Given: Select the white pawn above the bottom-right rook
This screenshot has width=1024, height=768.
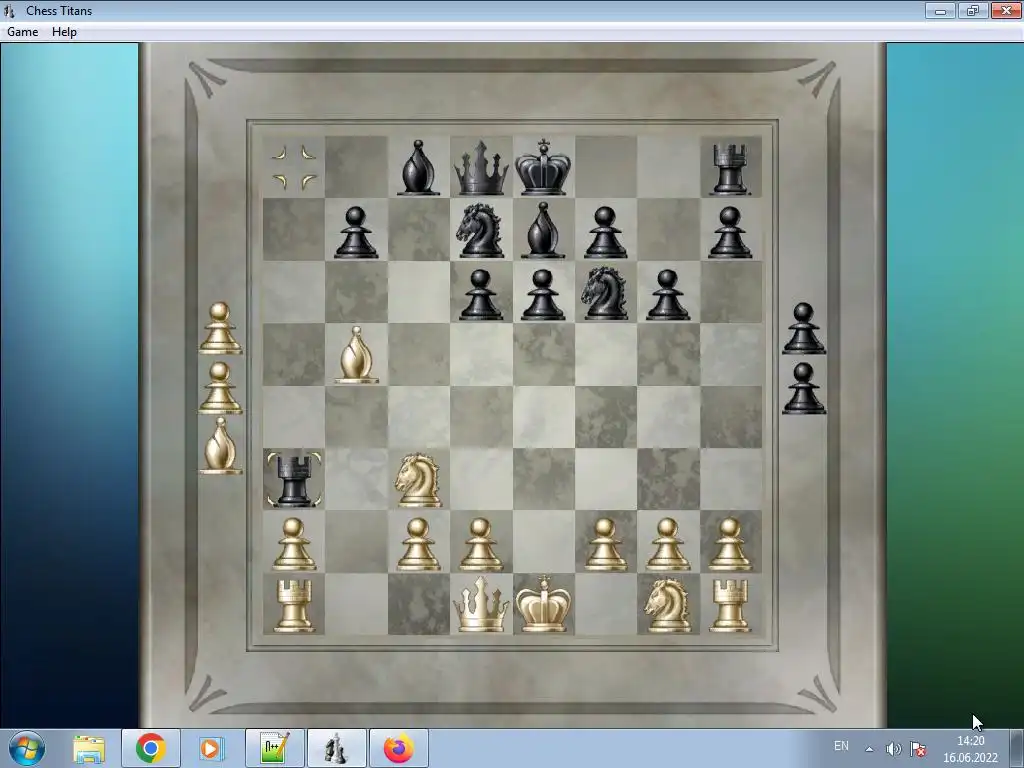Looking at the screenshot, I should pyautogui.click(x=729, y=544).
